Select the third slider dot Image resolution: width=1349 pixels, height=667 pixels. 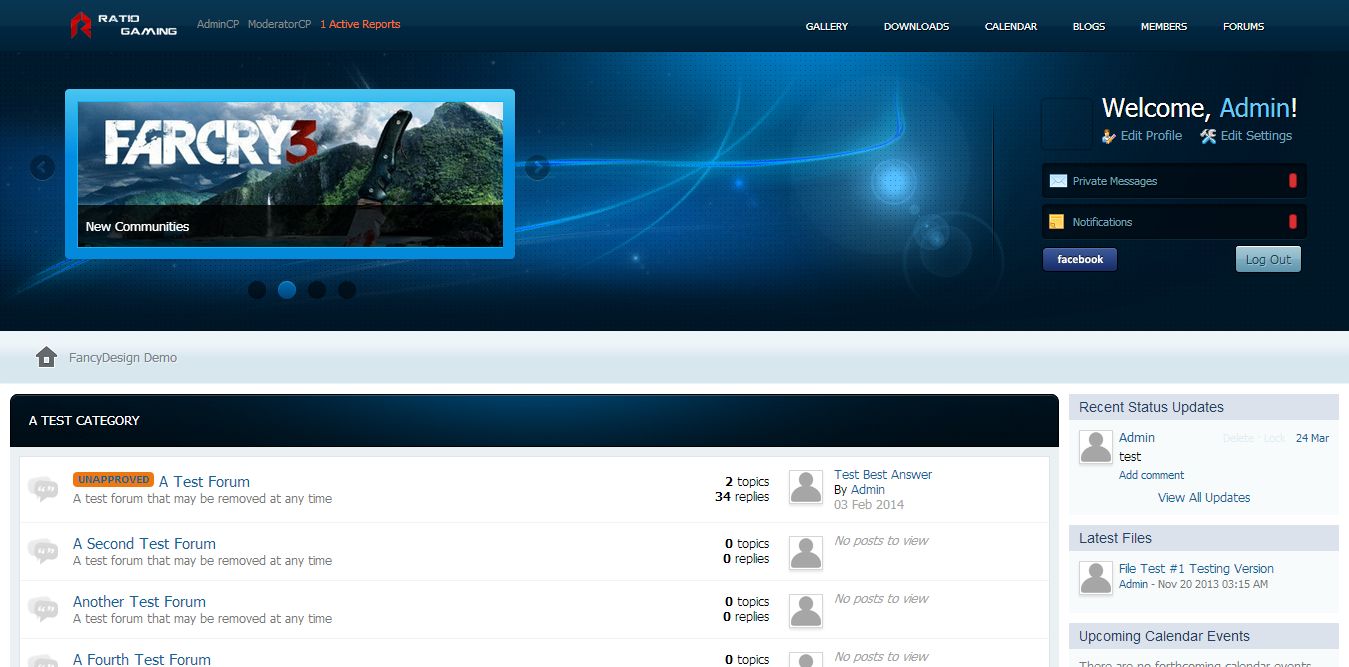317,290
